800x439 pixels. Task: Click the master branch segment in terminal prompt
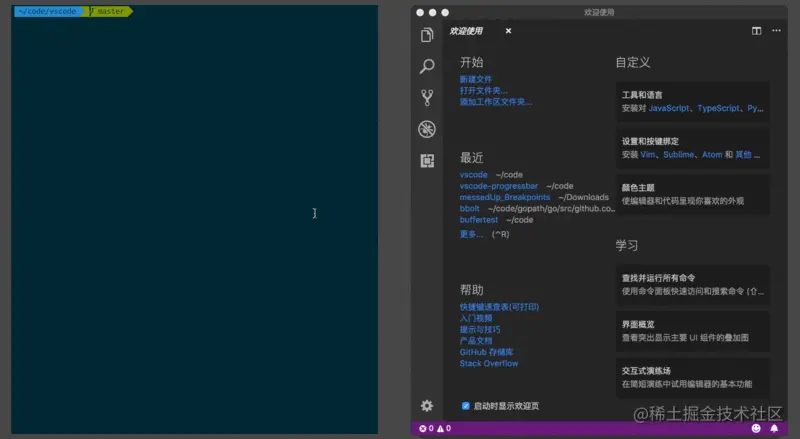point(108,11)
